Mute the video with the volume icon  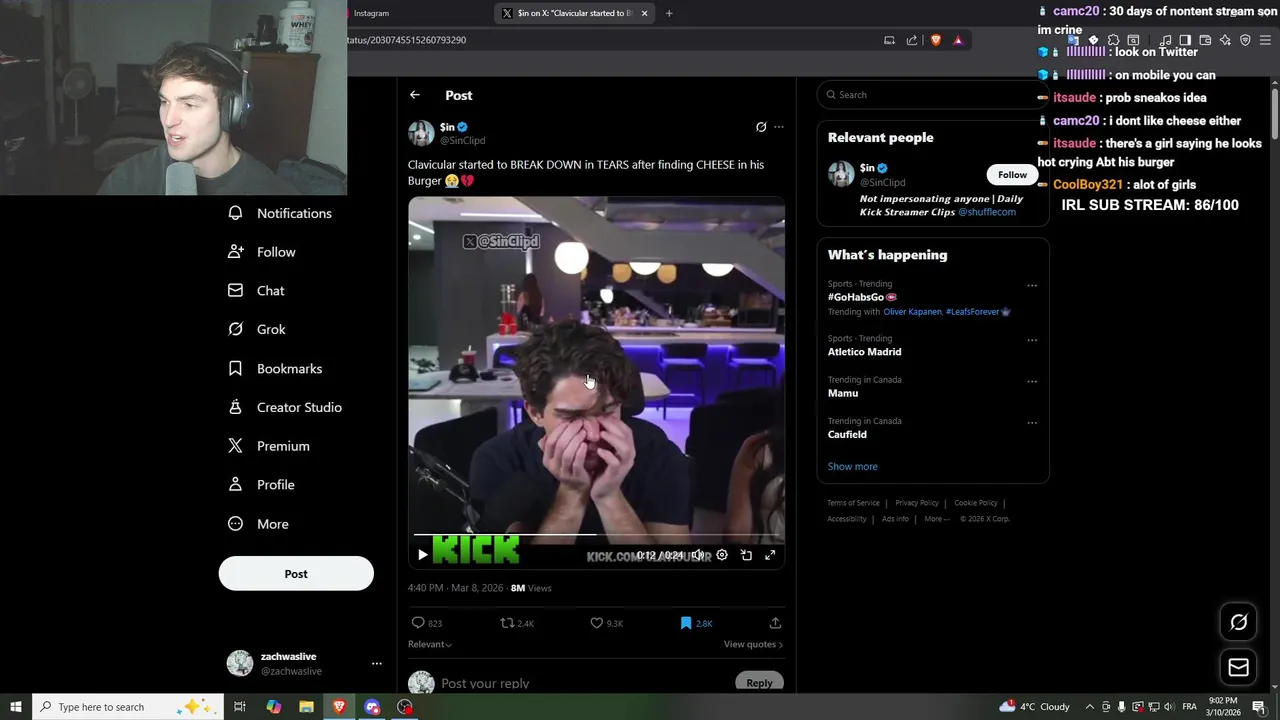click(697, 555)
